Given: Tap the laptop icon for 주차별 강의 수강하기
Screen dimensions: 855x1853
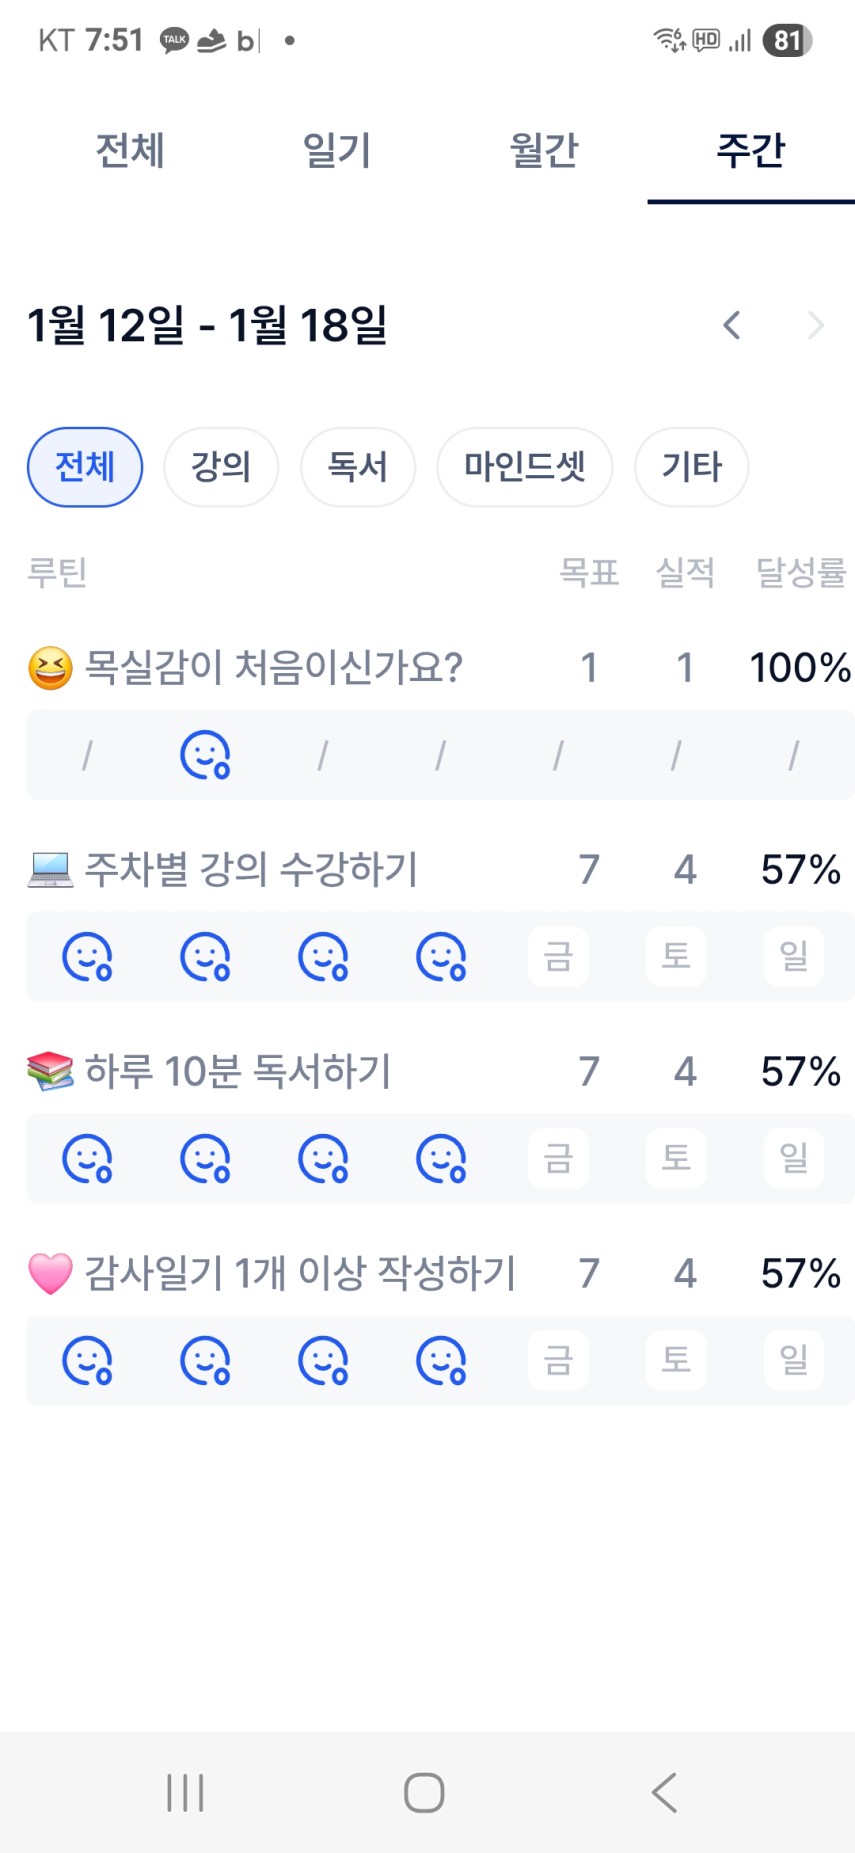Looking at the screenshot, I should click(50, 870).
